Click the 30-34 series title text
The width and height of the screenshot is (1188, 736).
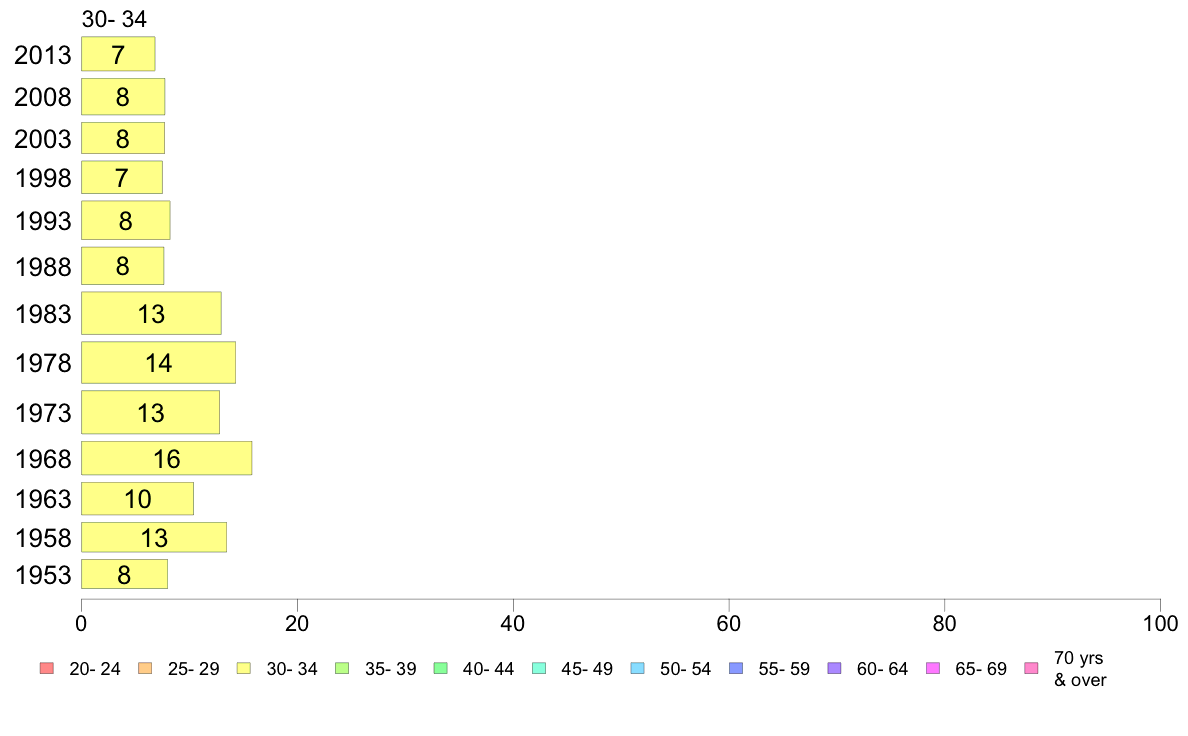[x=114, y=19]
